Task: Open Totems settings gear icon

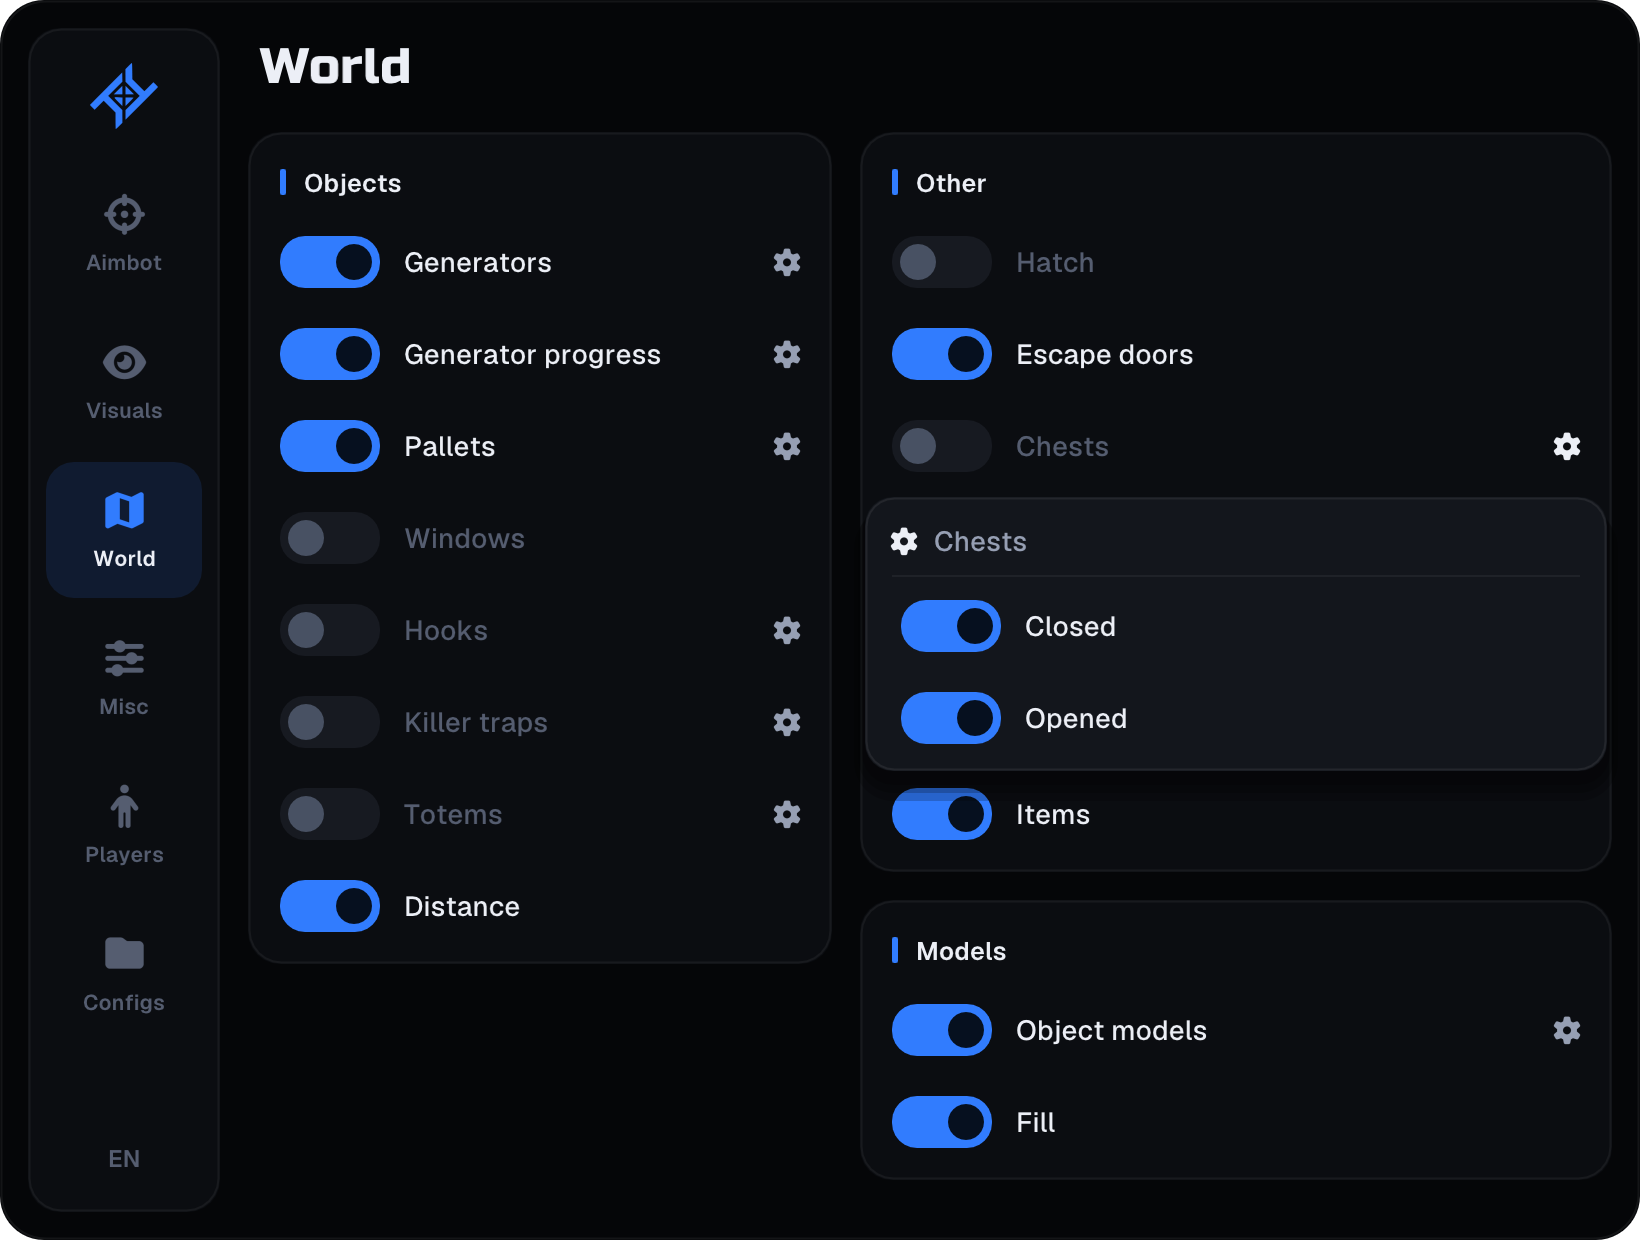Action: tap(787, 814)
